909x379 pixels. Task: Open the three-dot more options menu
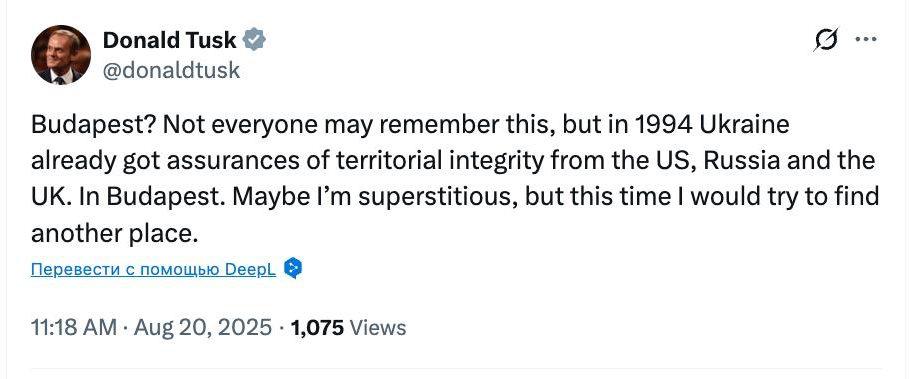pos(866,39)
